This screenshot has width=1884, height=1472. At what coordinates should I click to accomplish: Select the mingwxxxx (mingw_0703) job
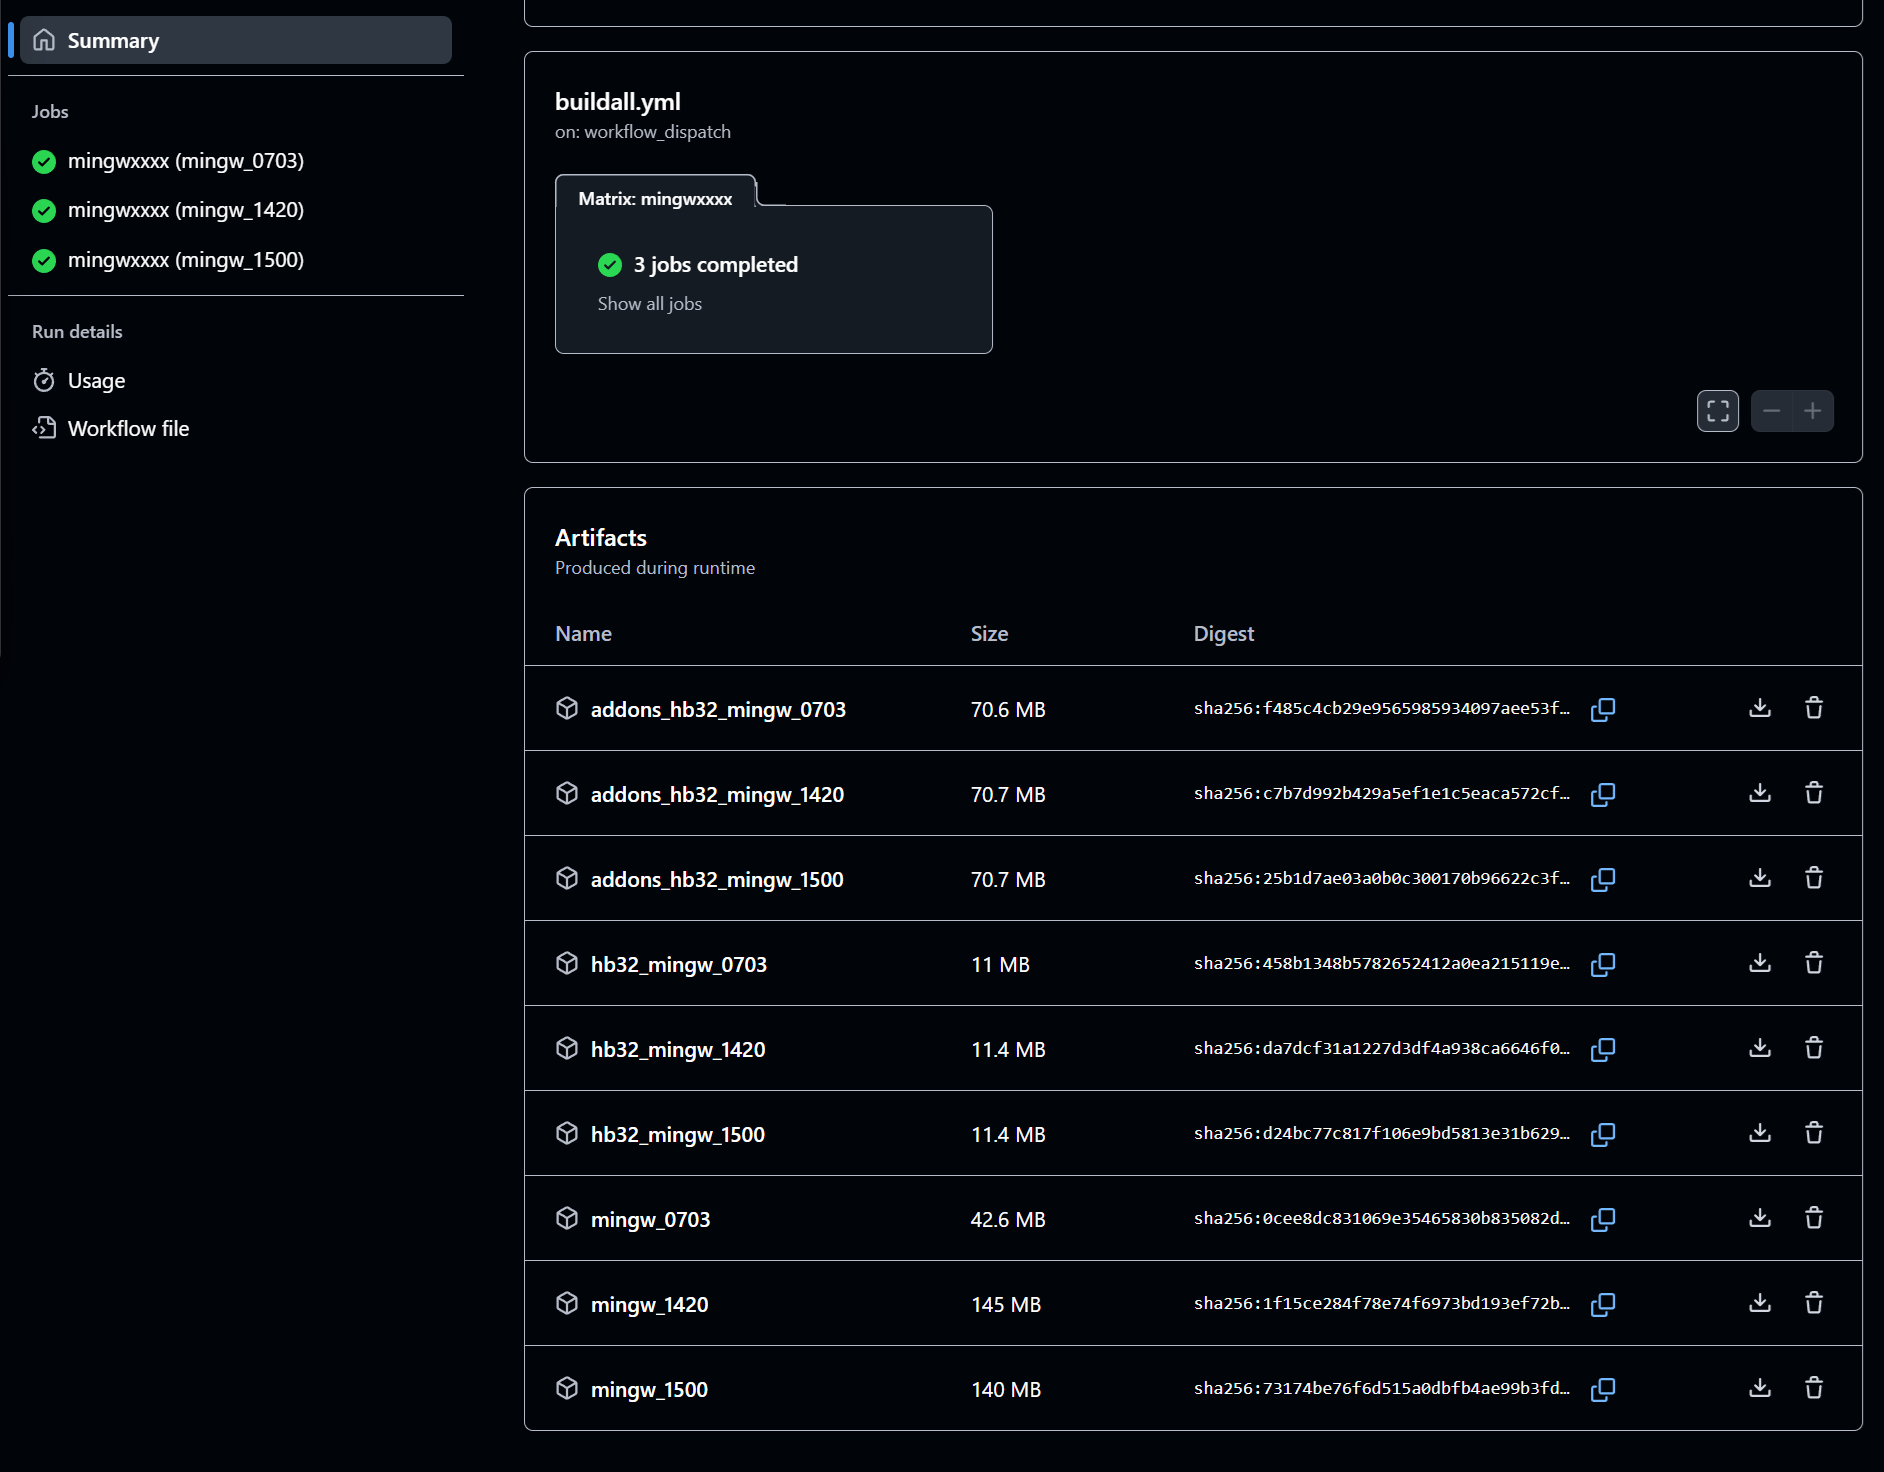tap(185, 161)
